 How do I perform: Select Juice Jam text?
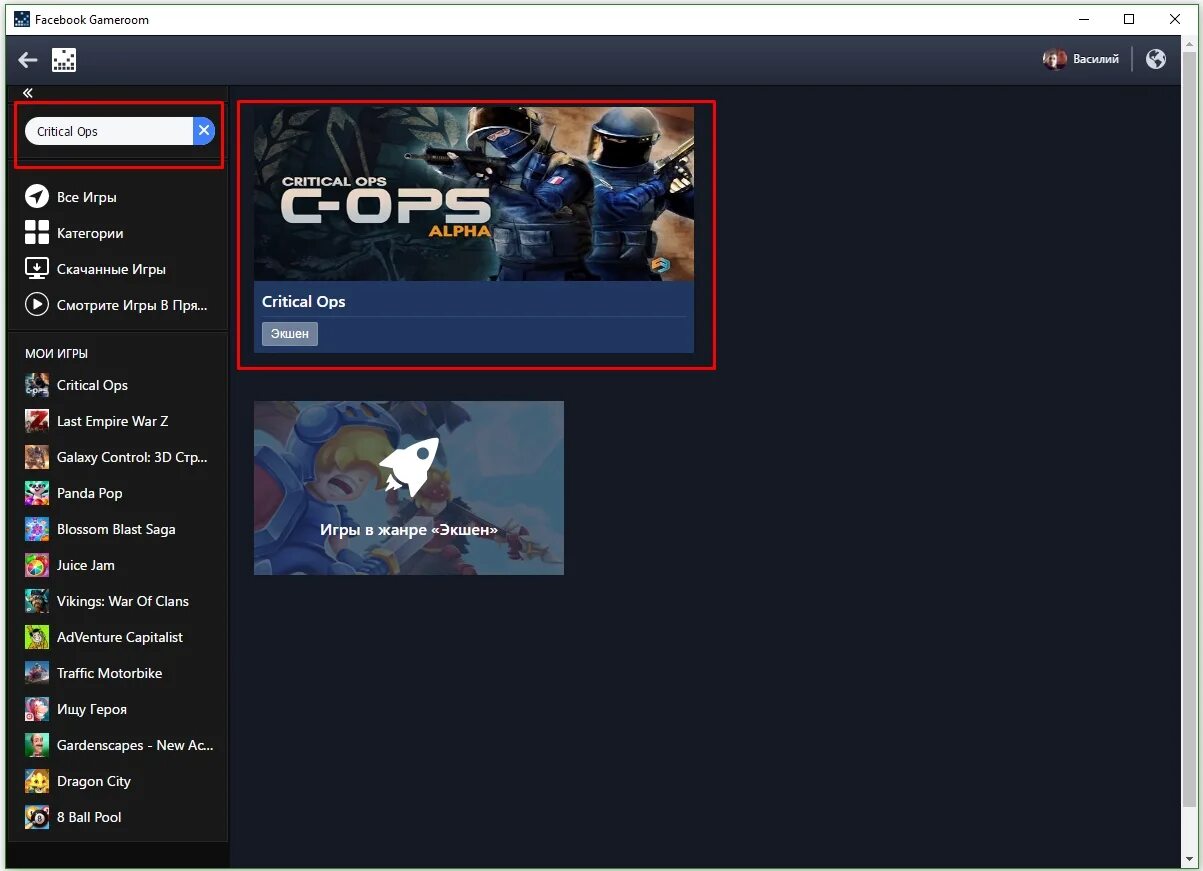pos(86,565)
